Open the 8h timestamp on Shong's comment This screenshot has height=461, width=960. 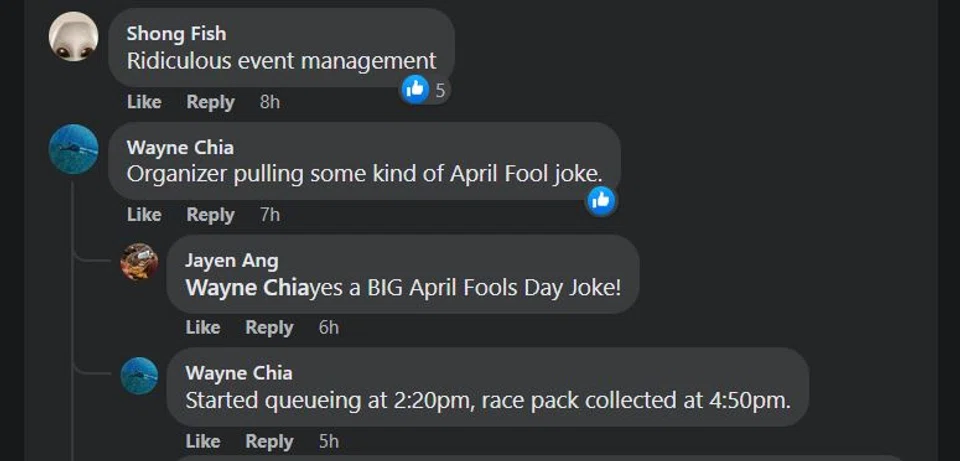pos(270,102)
